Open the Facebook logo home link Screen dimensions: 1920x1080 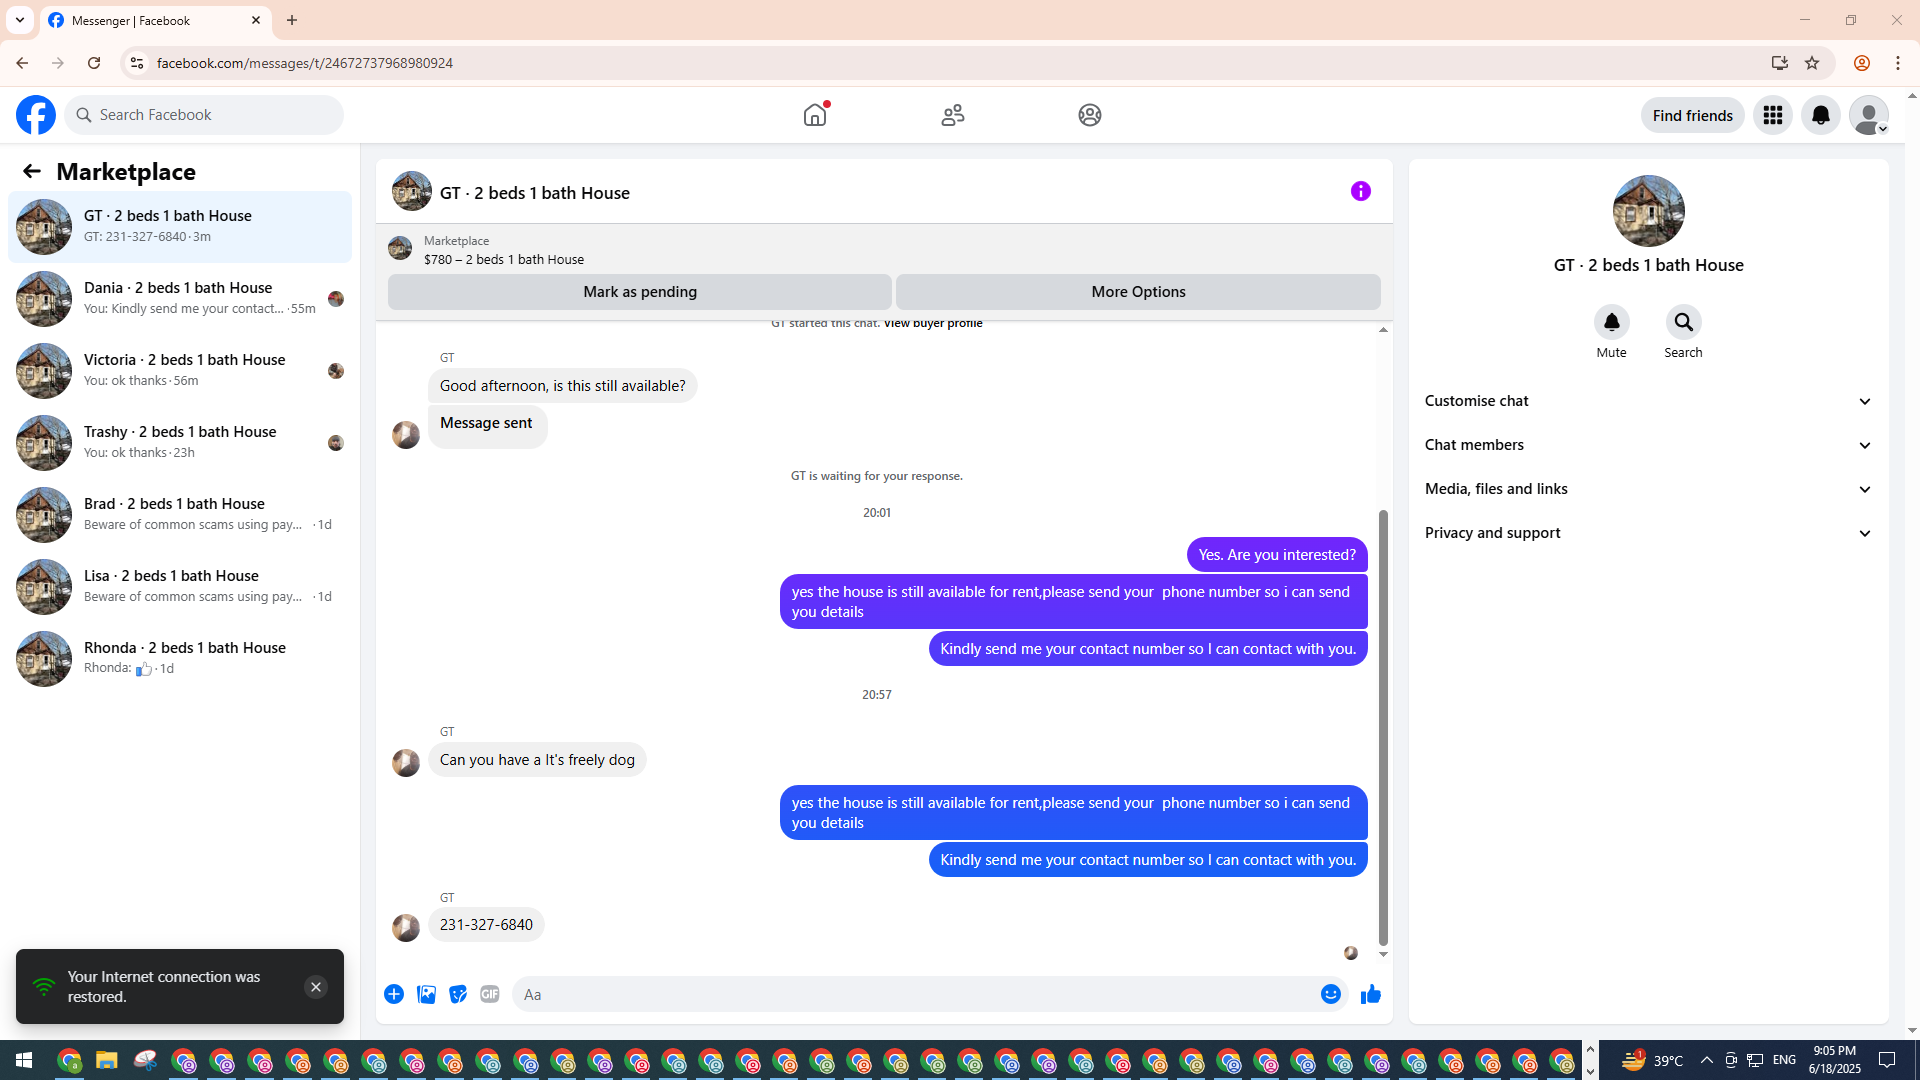[36, 115]
